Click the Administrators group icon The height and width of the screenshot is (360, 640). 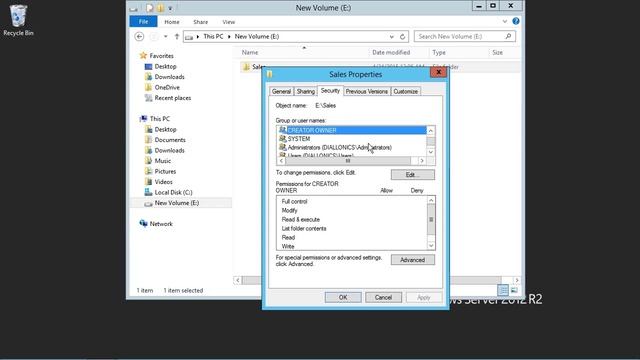coord(282,147)
